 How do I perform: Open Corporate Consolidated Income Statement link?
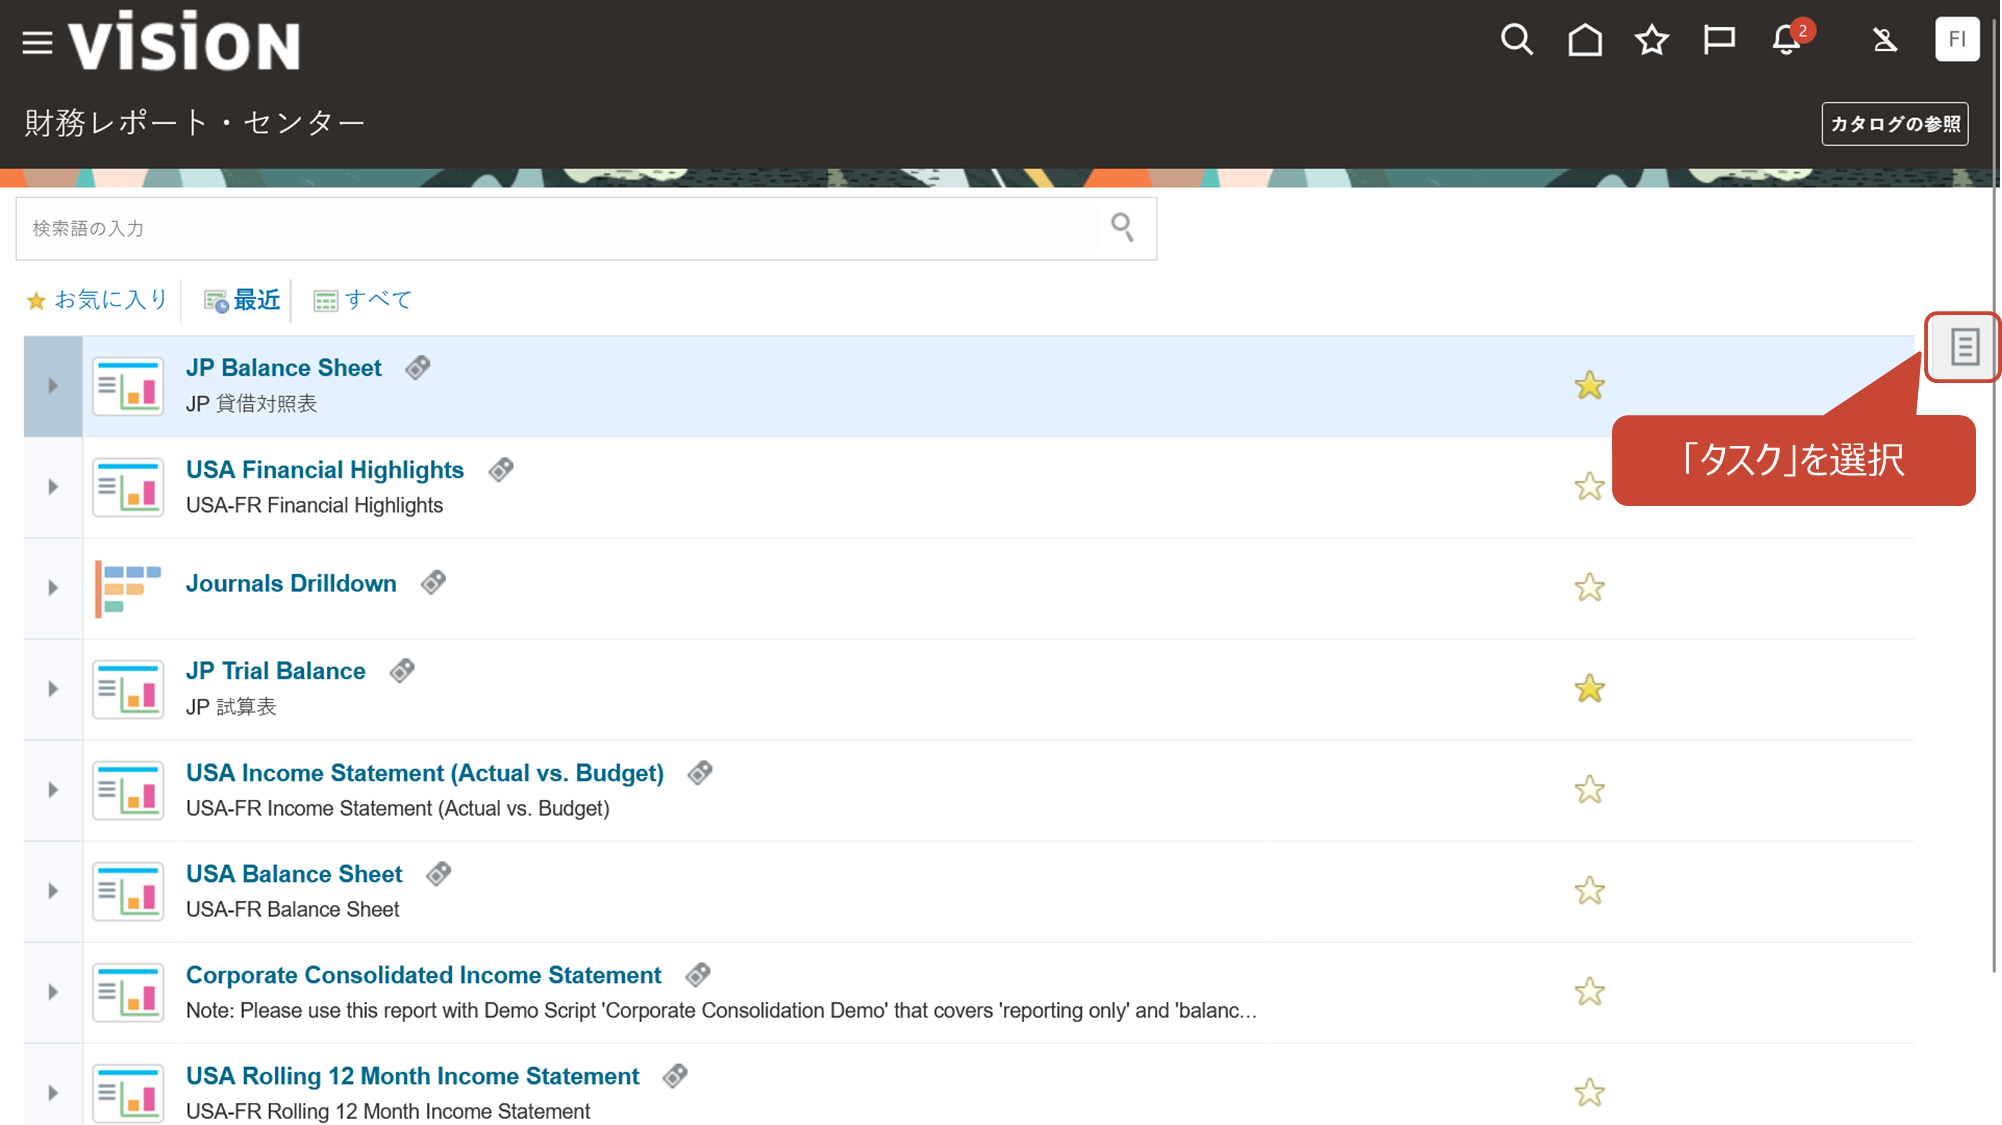[423, 975]
